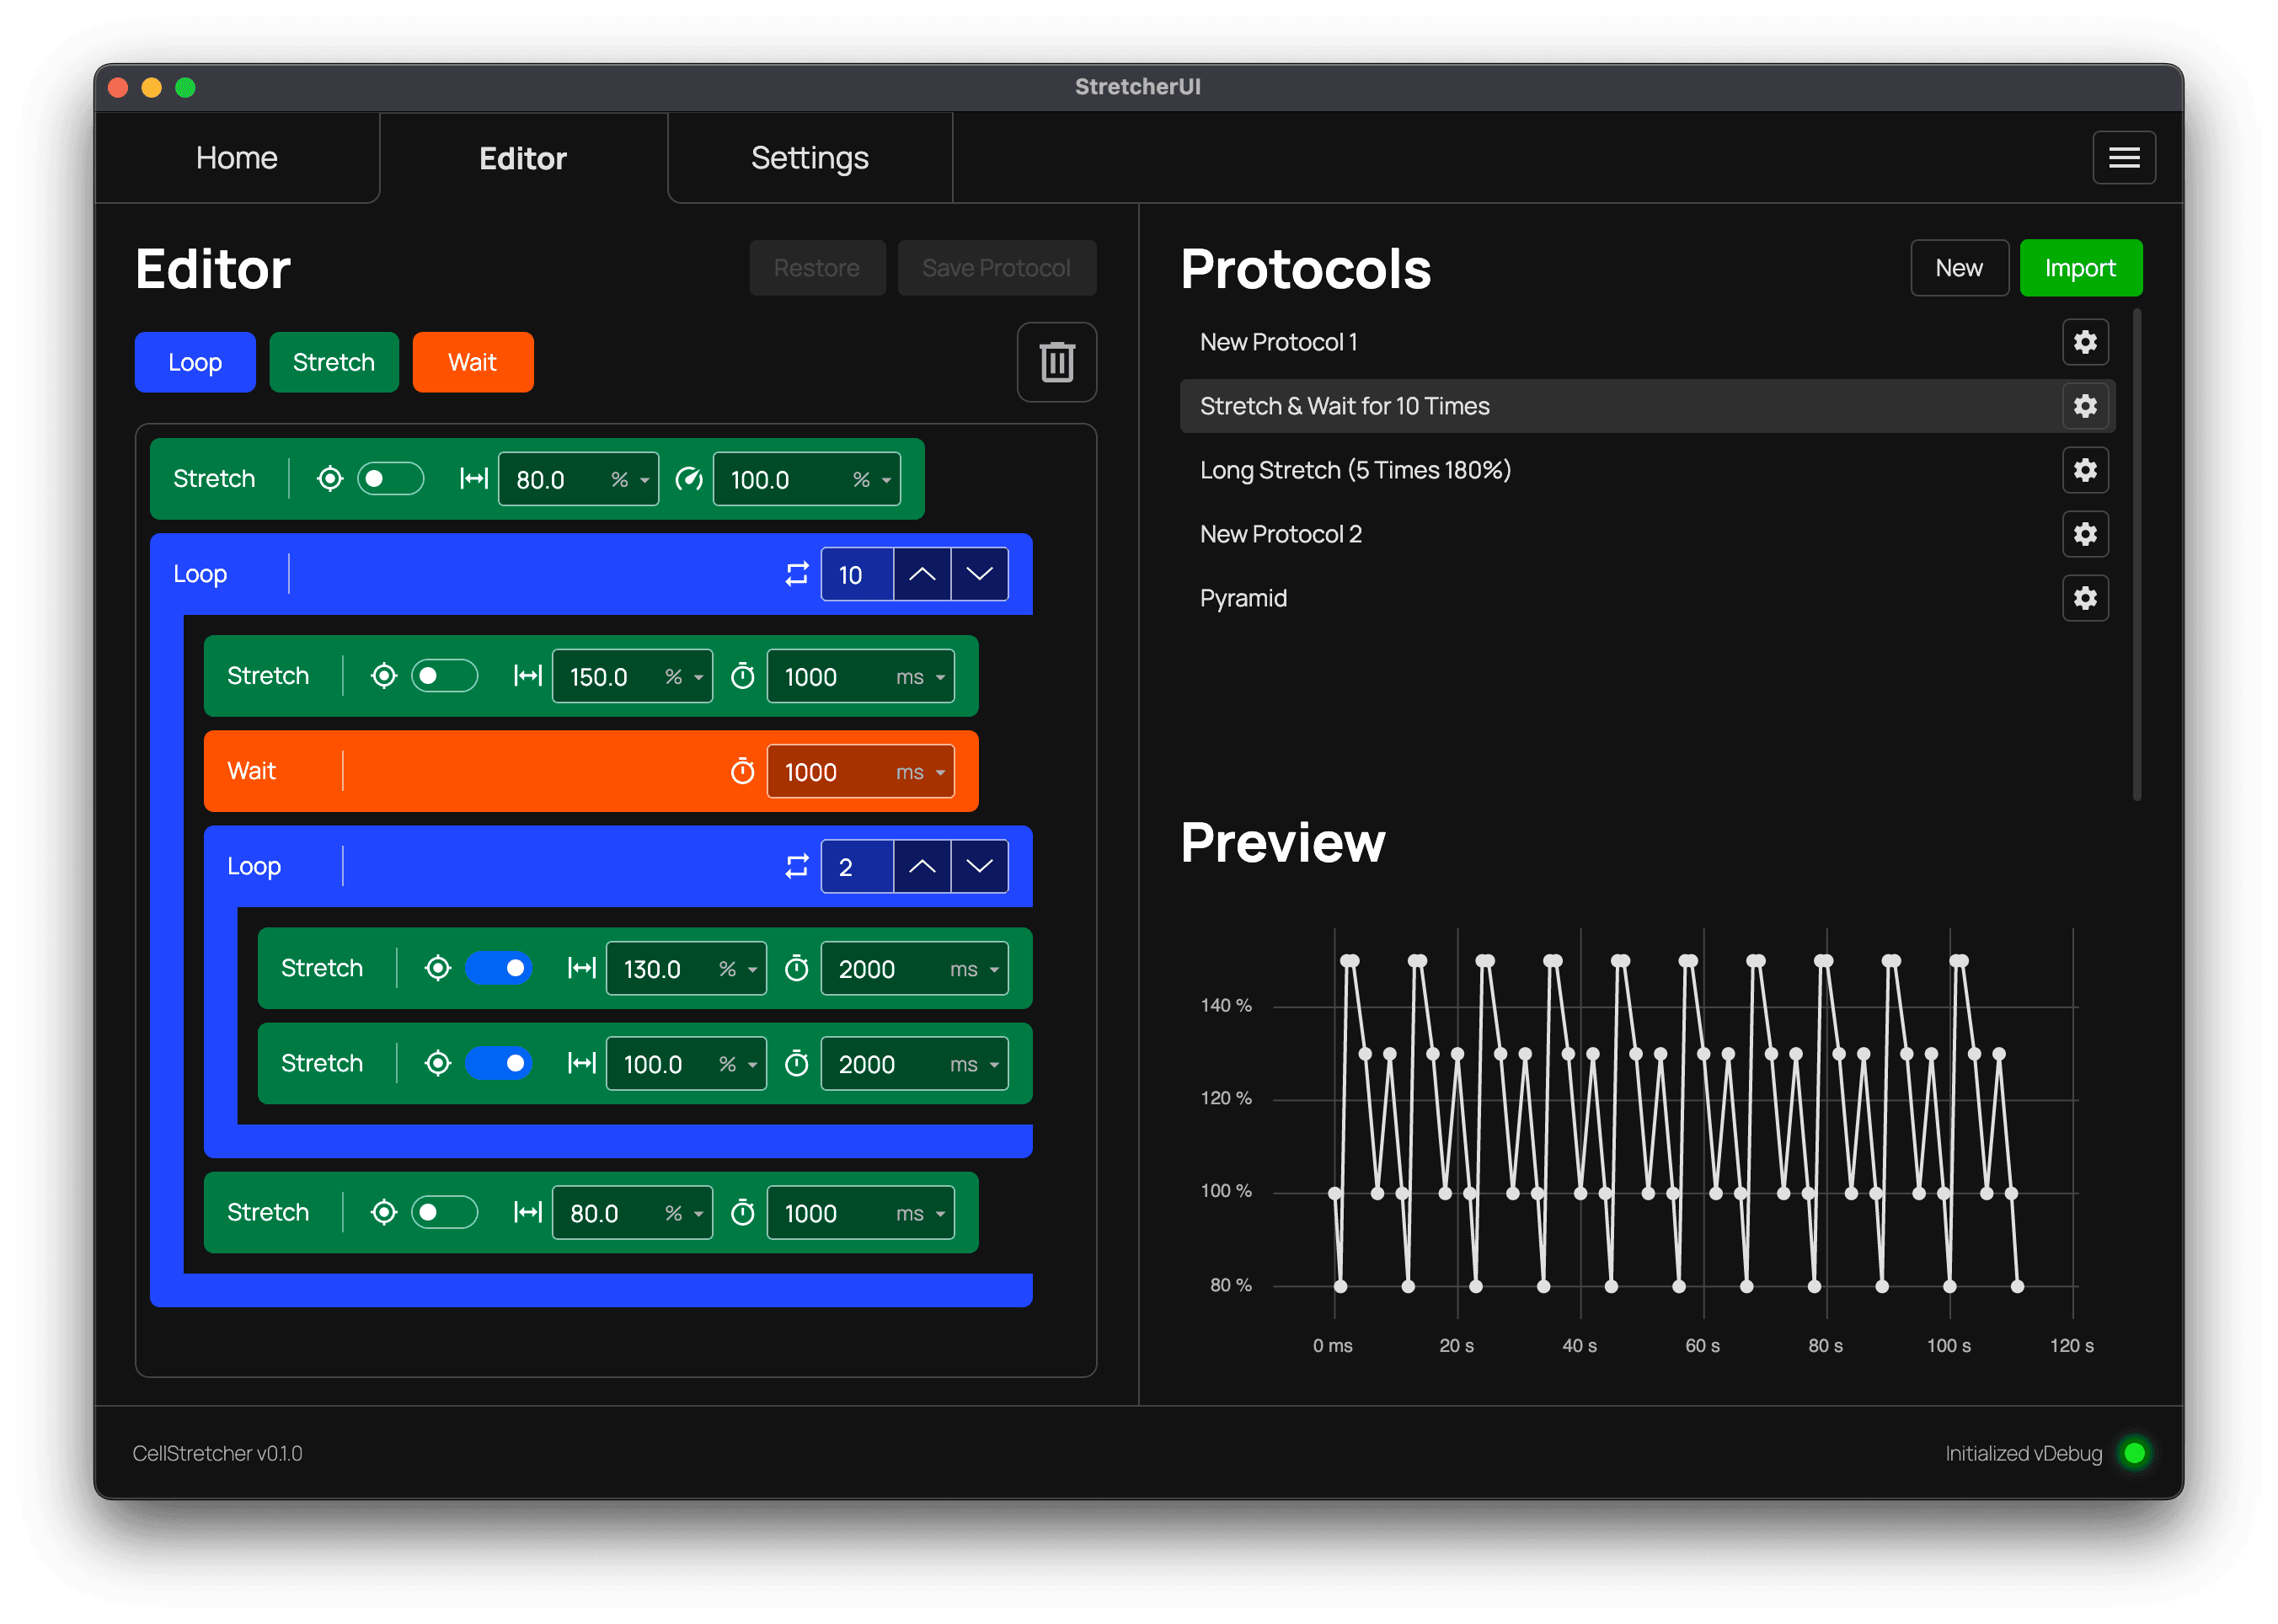The image size is (2278, 1624).
Task: Click the speedometer icon in top Stretch block
Action: coord(689,479)
